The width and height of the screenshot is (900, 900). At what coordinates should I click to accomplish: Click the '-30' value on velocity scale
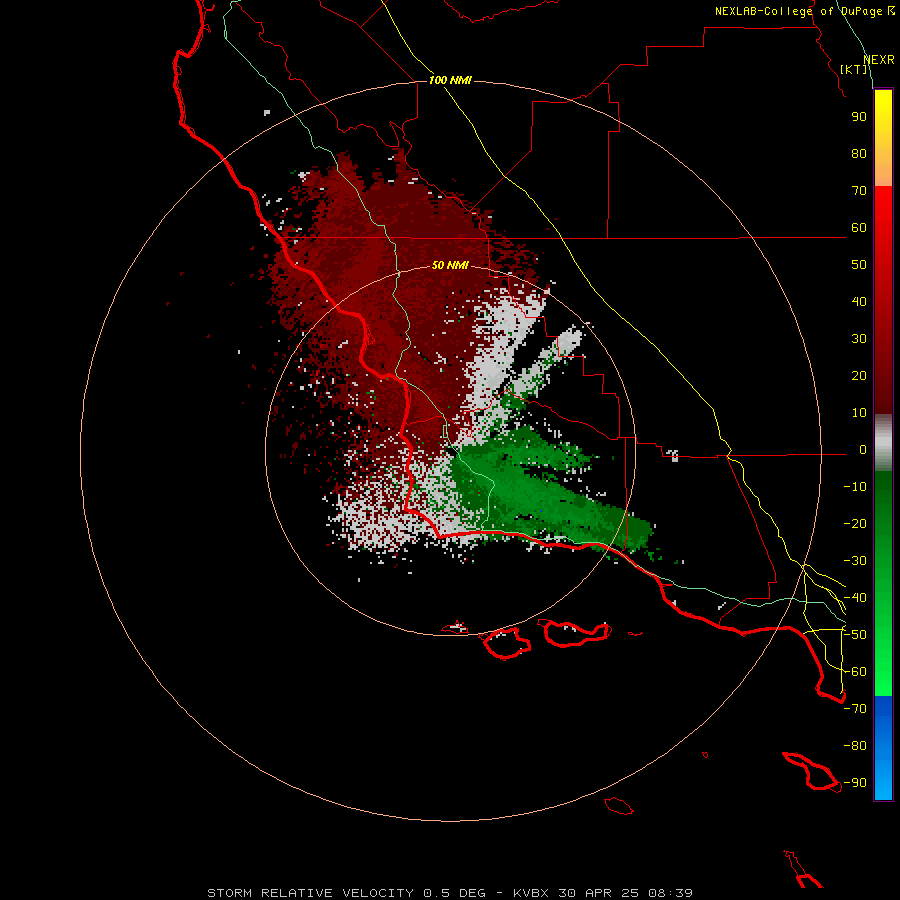(855, 561)
